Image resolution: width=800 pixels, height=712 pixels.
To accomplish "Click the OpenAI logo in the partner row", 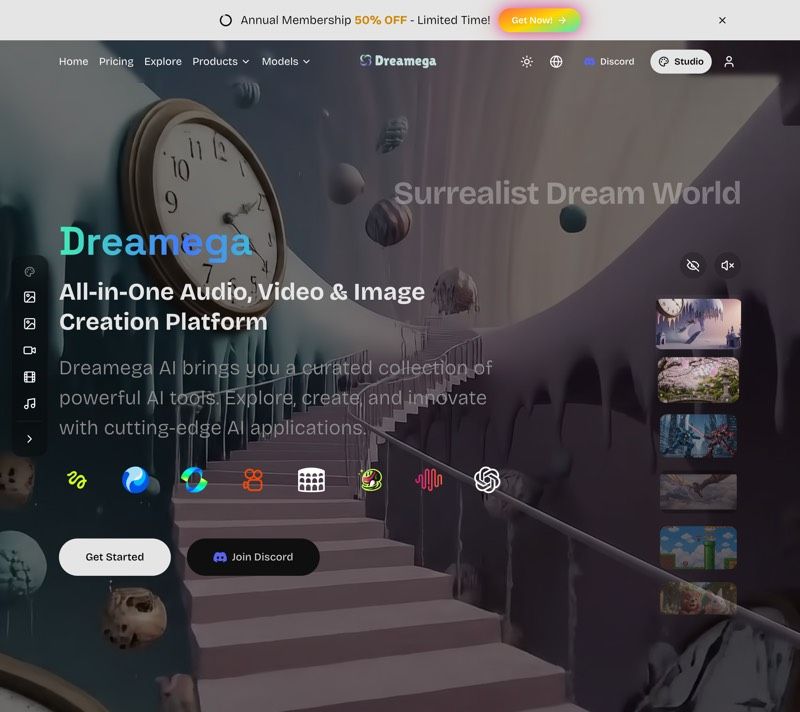I will [487, 480].
